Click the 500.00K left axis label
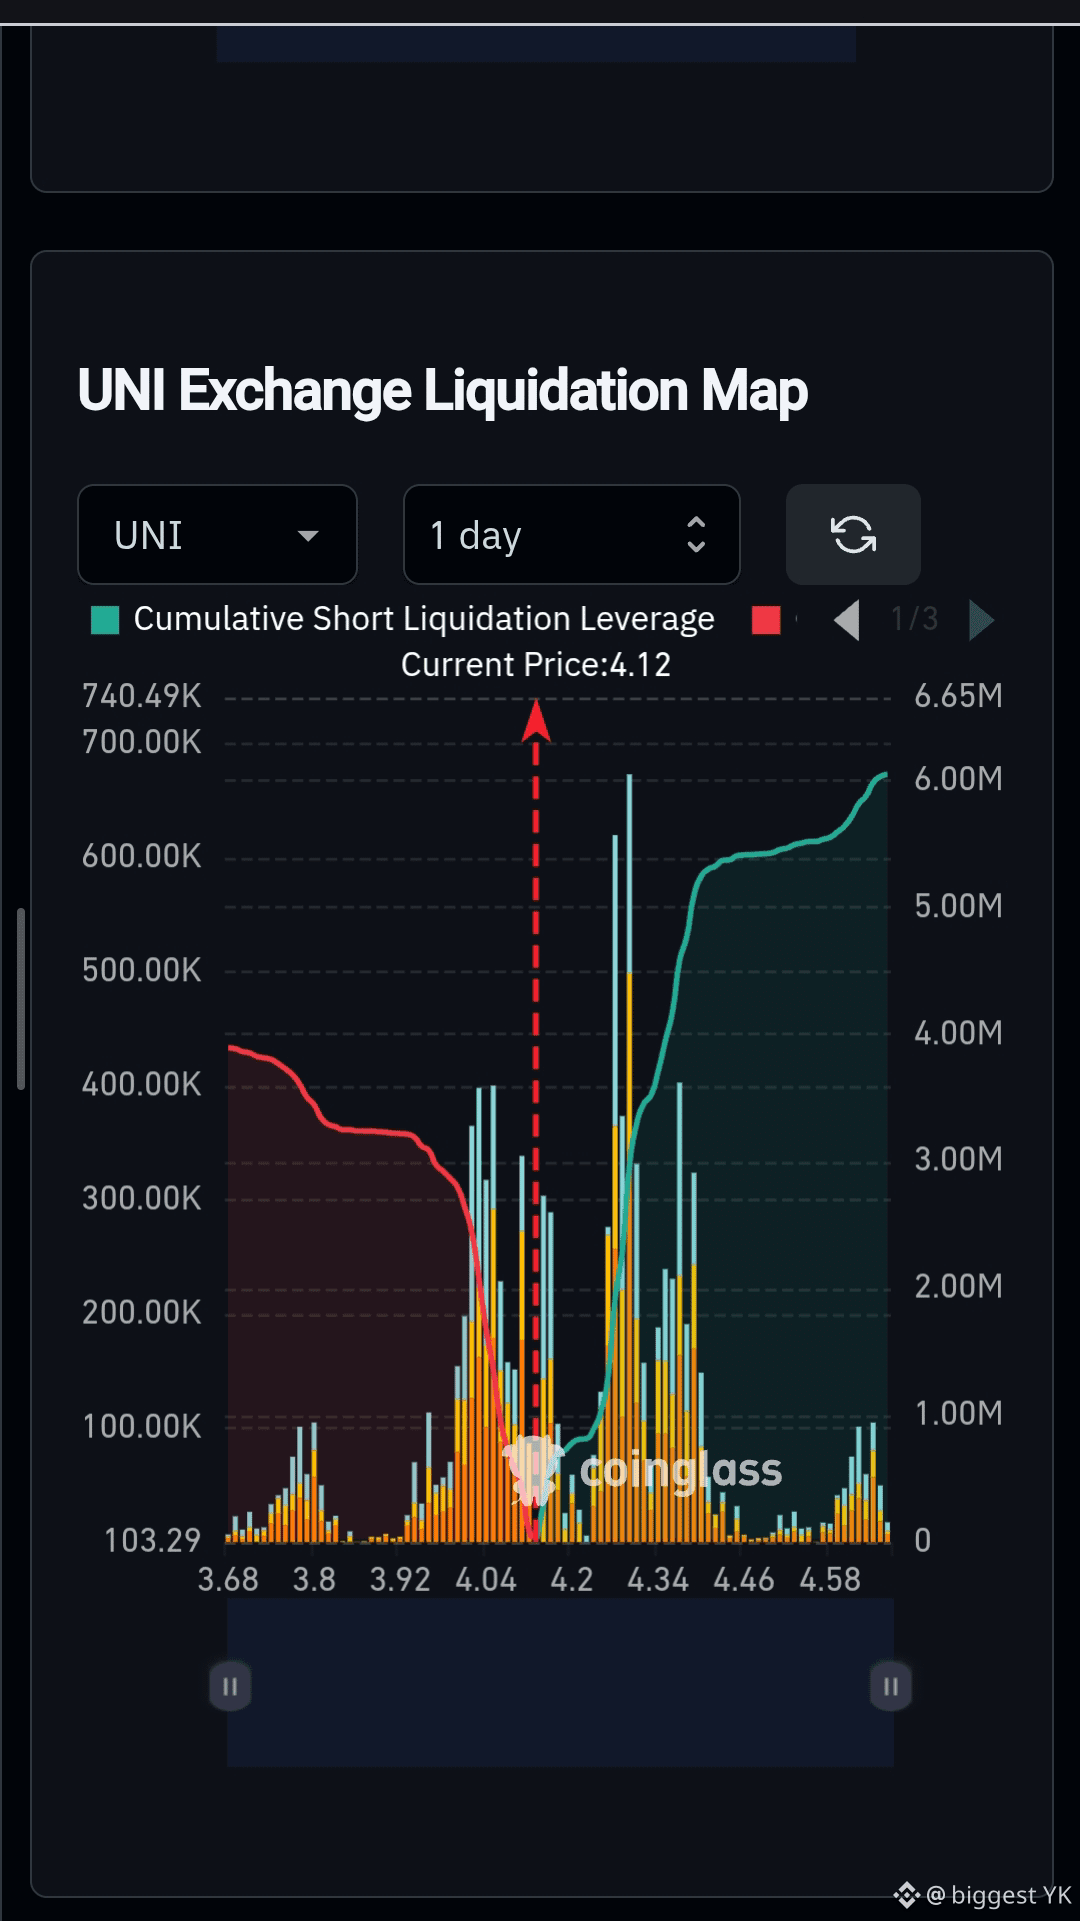1080x1921 pixels. tap(142, 970)
